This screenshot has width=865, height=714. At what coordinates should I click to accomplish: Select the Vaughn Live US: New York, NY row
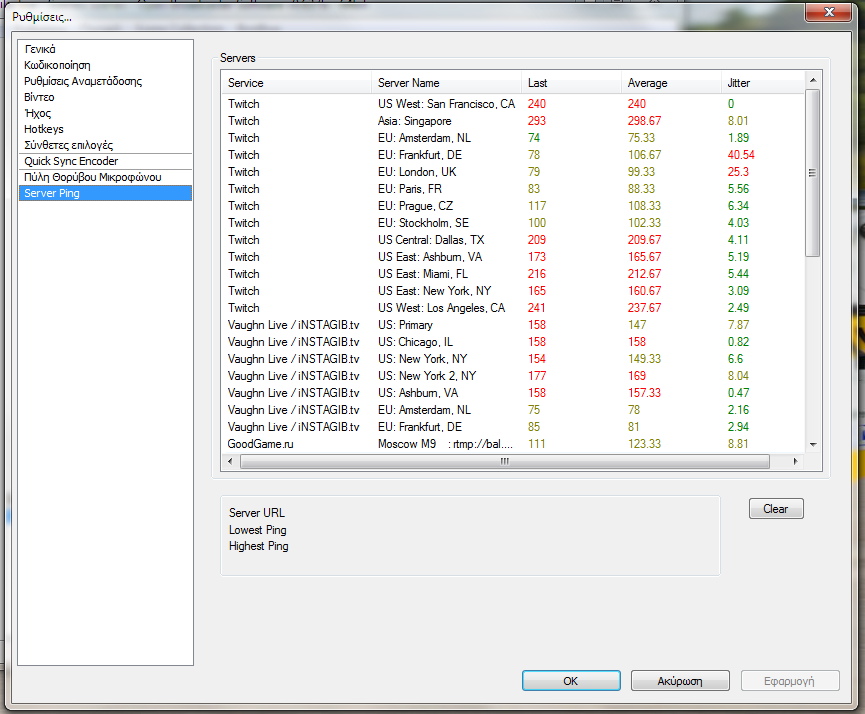tap(513, 359)
